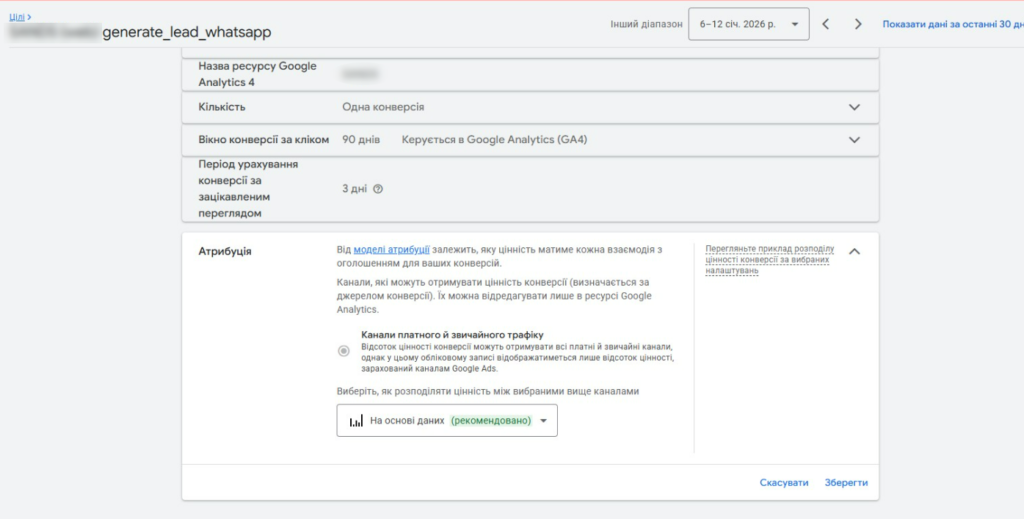Screen dimensions: 1024x519
Task: Open the date range picker '6–12 січ. 2026 р.'
Action: coord(748,24)
